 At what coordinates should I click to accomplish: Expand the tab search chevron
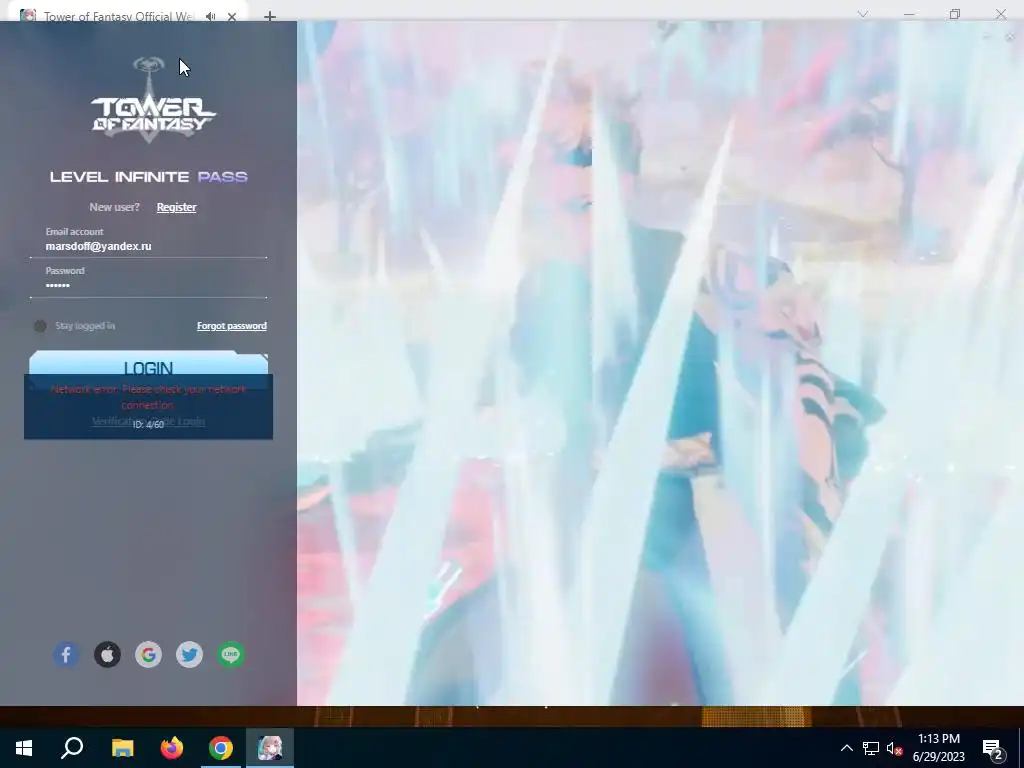(863, 14)
